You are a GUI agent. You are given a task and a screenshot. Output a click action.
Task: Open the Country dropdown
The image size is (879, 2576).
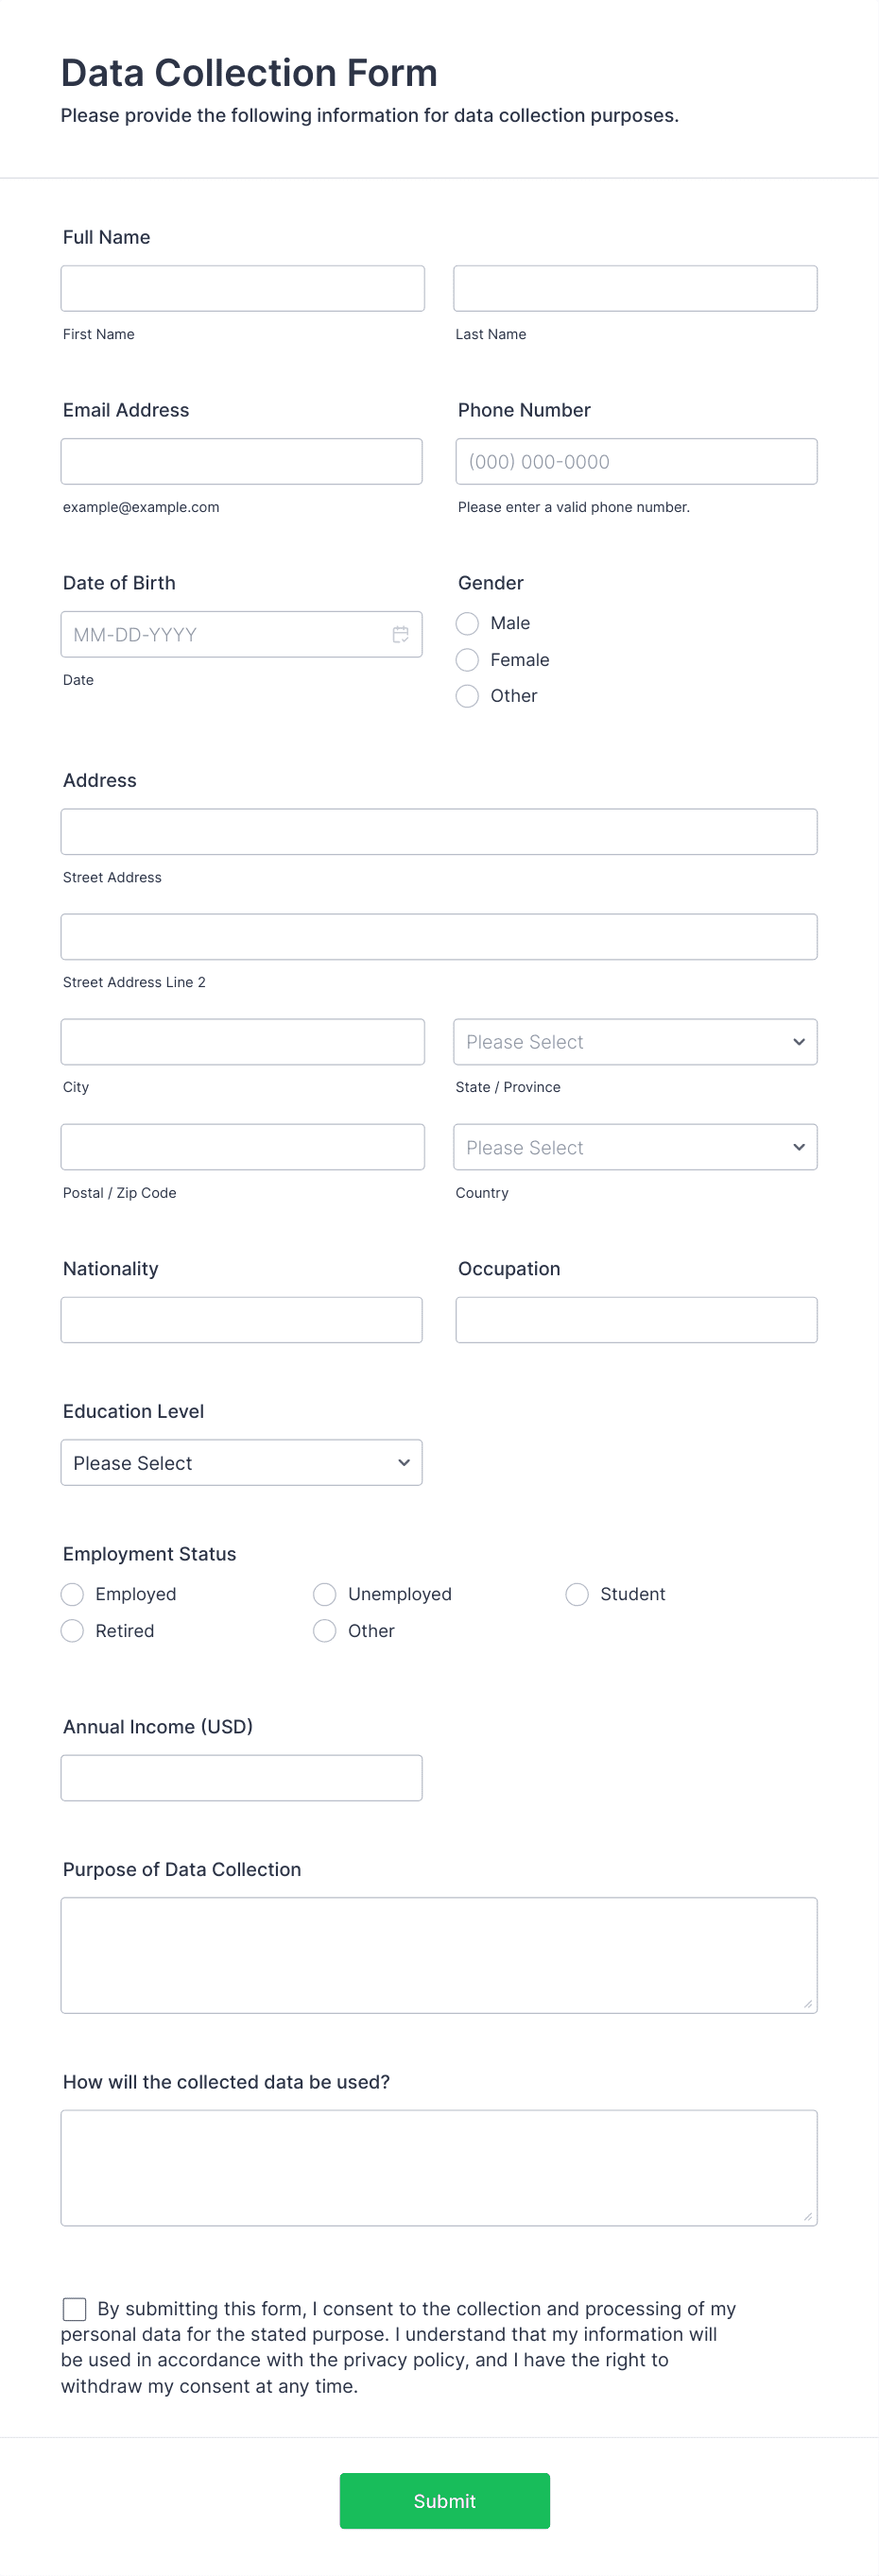coord(635,1147)
